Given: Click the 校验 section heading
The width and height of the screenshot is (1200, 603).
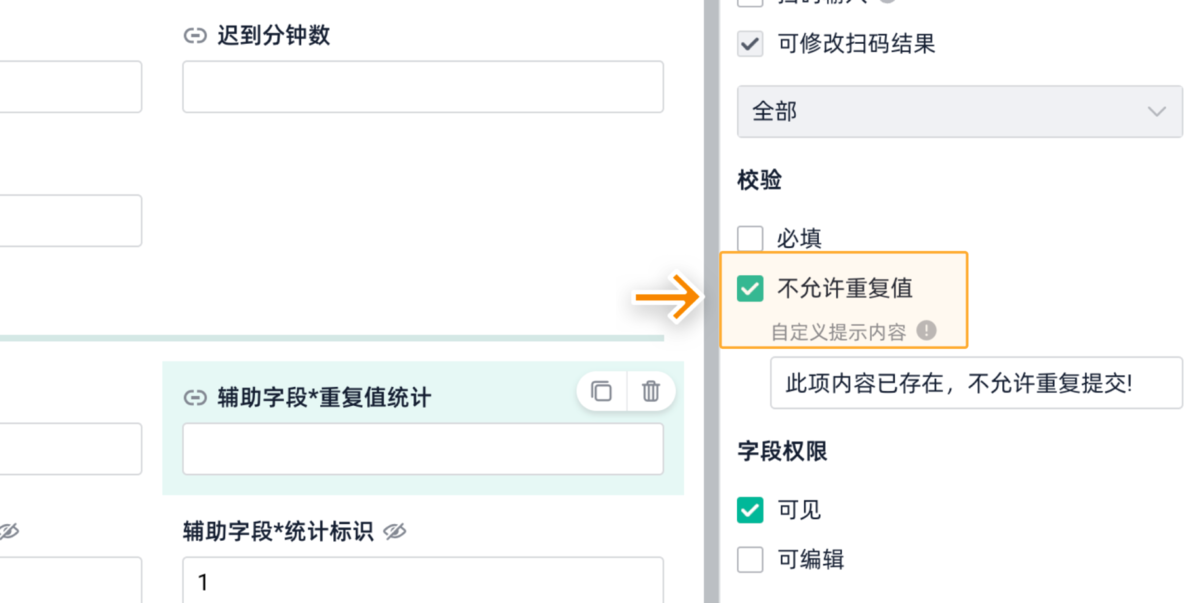Looking at the screenshot, I should (759, 181).
